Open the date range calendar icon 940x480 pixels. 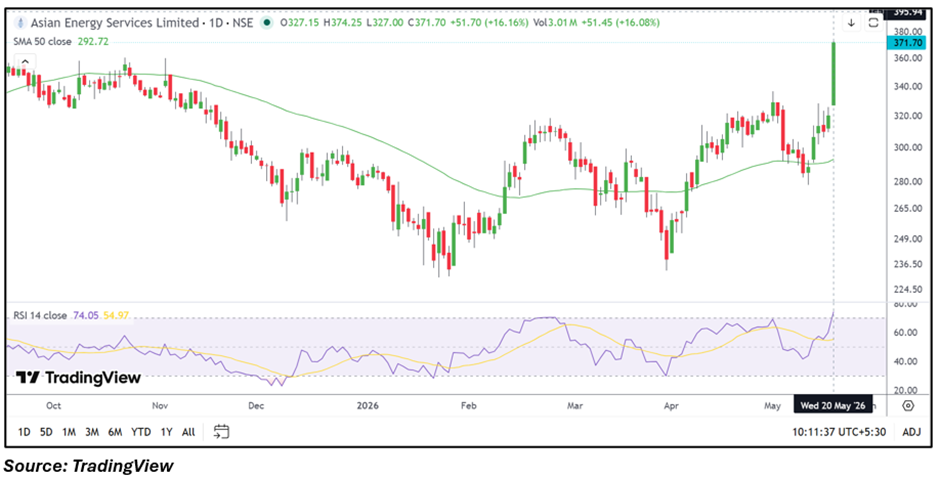point(222,431)
